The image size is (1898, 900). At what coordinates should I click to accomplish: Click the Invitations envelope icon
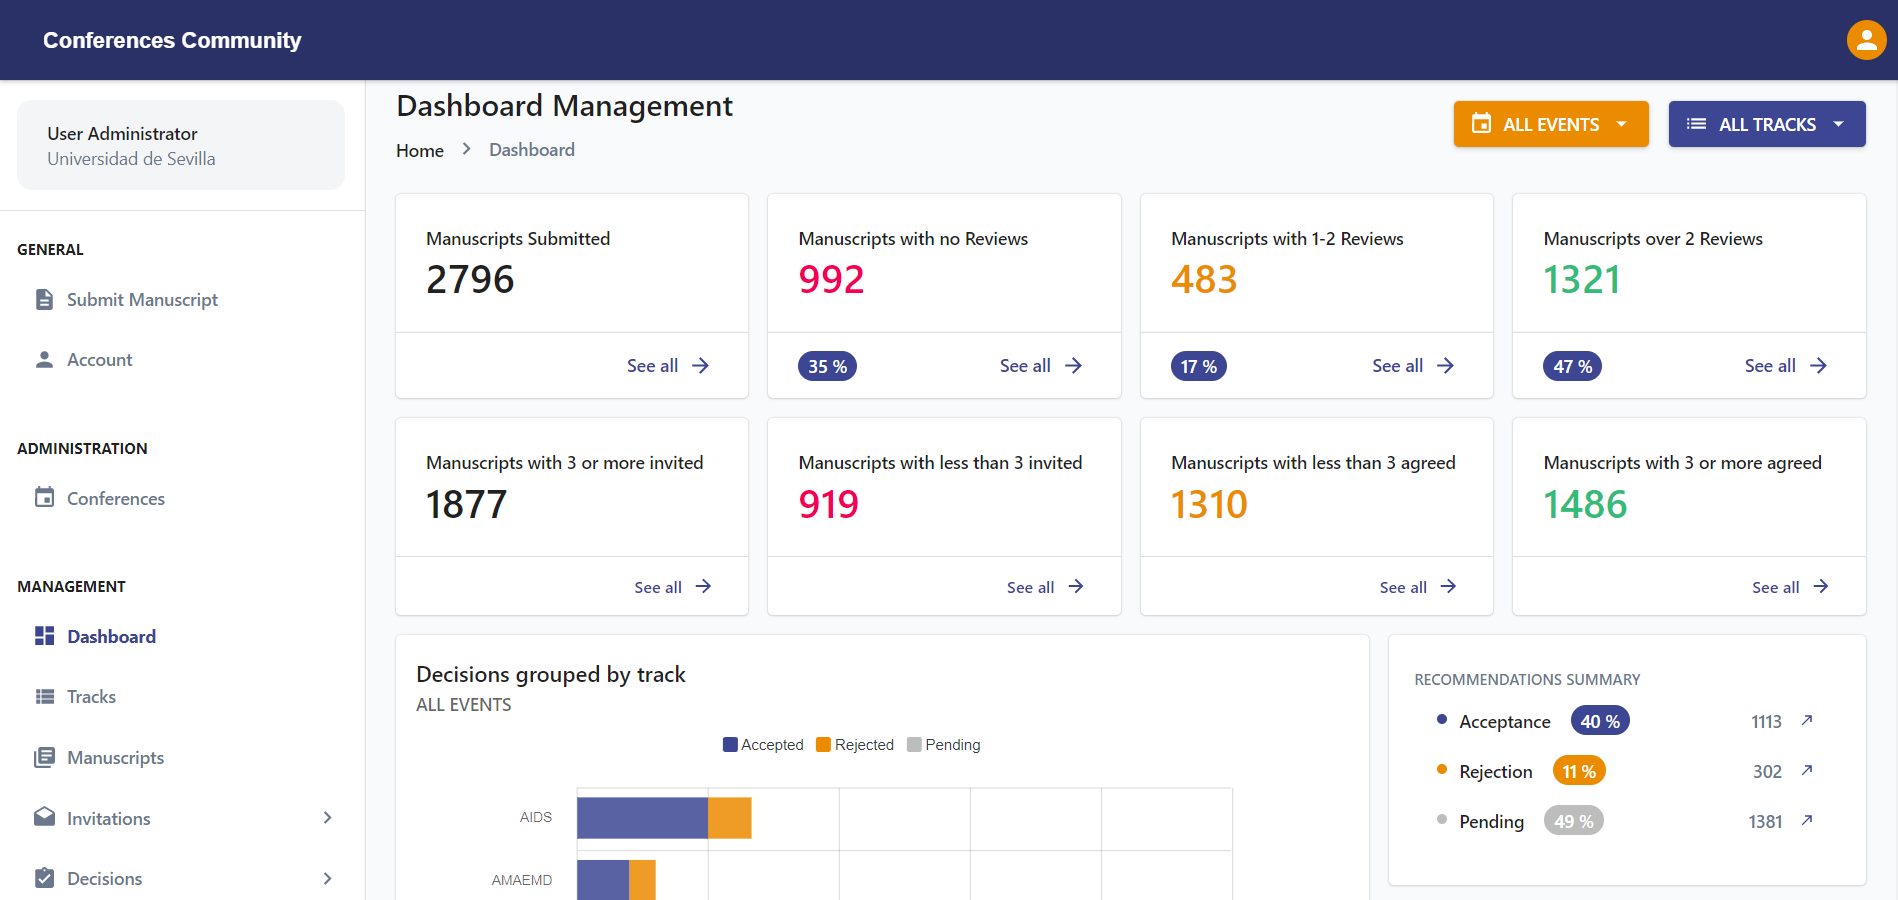44,818
